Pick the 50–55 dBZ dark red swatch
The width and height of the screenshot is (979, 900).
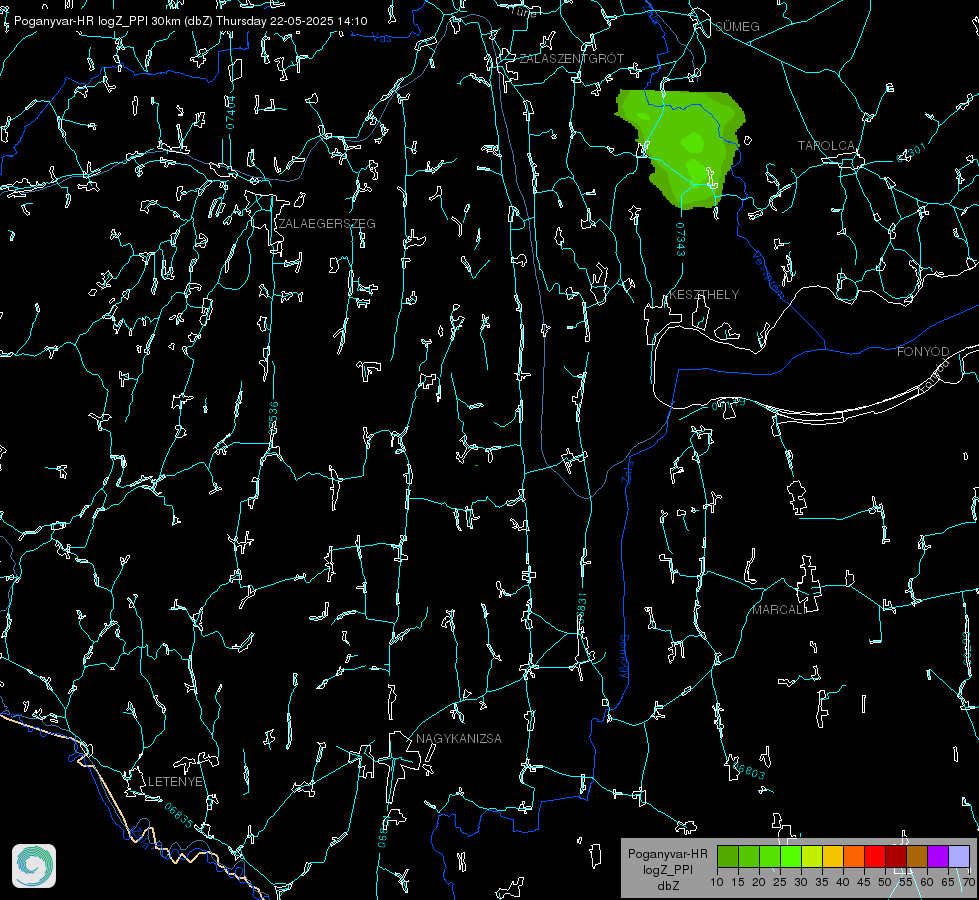896,856
